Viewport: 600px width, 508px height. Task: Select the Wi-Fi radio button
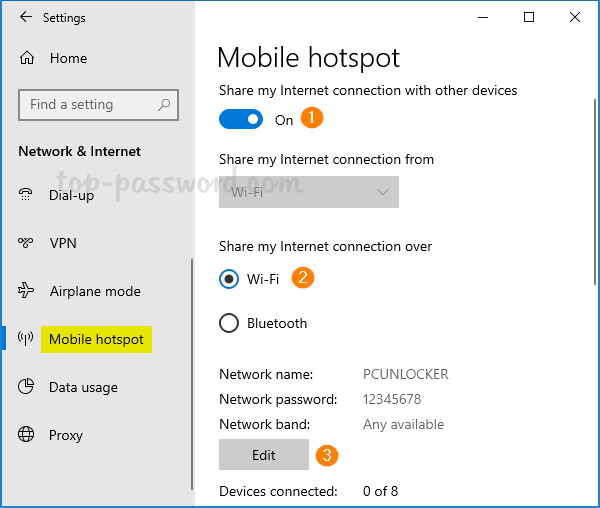coord(229,279)
